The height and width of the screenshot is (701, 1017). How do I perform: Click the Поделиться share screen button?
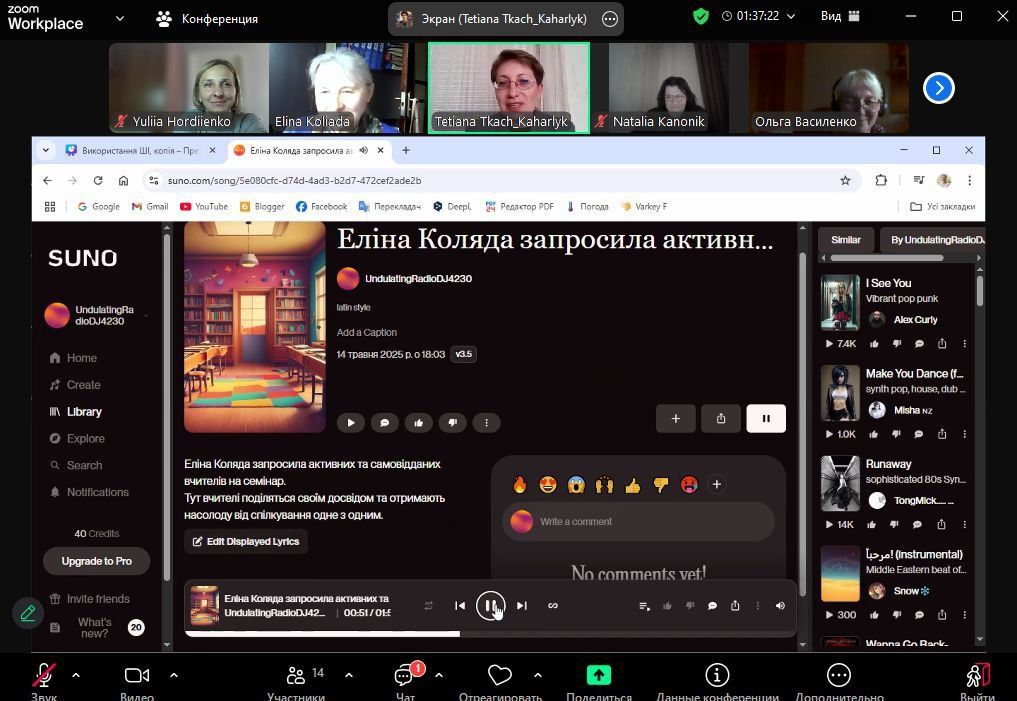click(599, 681)
